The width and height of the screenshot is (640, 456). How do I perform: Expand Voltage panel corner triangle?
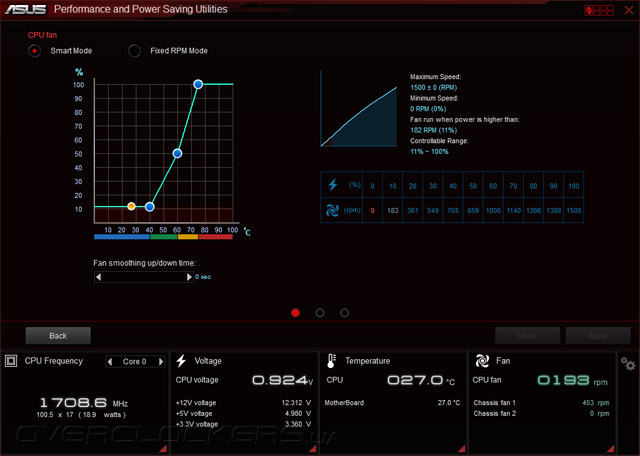[x=313, y=449]
